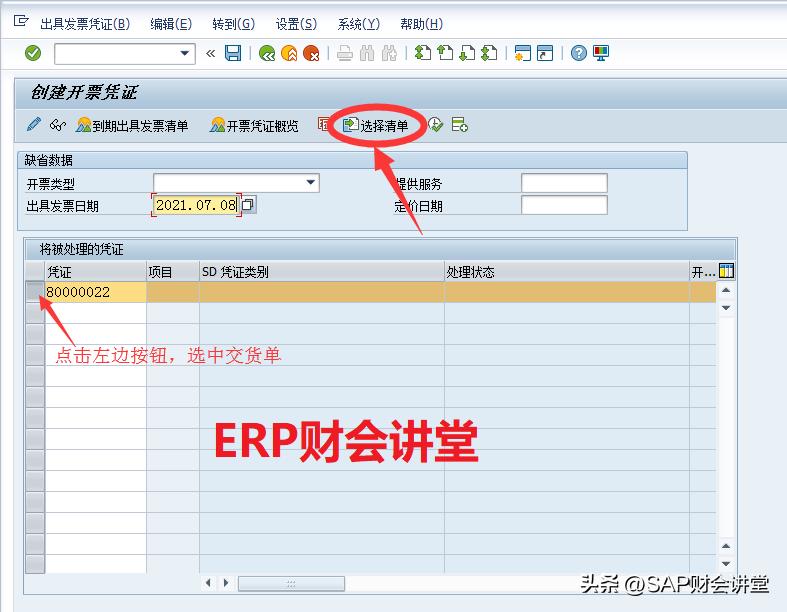Go to first page icon
The image size is (787, 612).
[423, 53]
